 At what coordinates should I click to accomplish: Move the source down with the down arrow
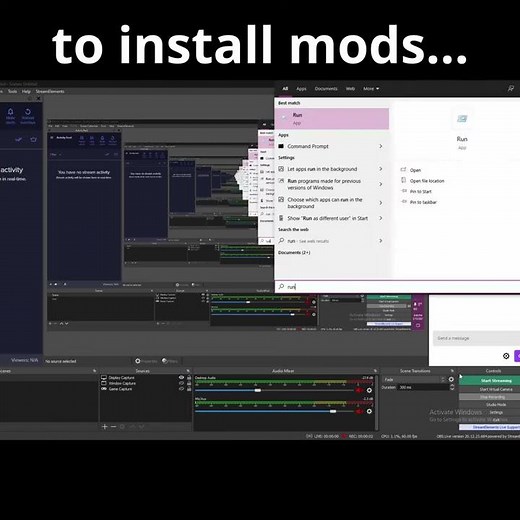(x=141, y=427)
